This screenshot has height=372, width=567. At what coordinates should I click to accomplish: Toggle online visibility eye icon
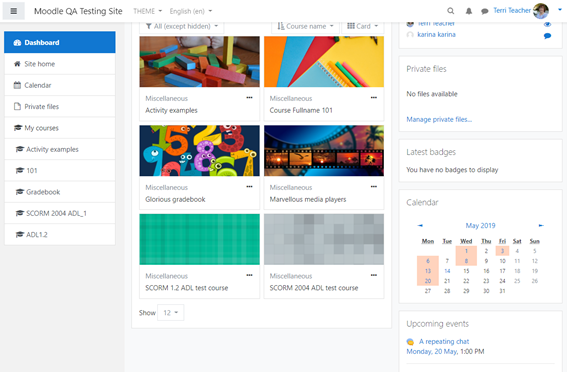point(547,25)
